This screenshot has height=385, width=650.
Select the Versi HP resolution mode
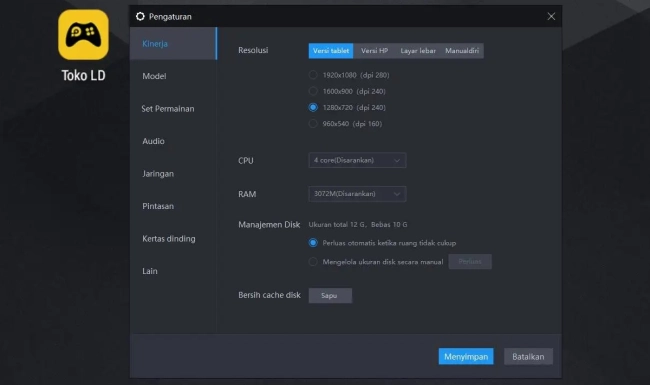pos(374,51)
